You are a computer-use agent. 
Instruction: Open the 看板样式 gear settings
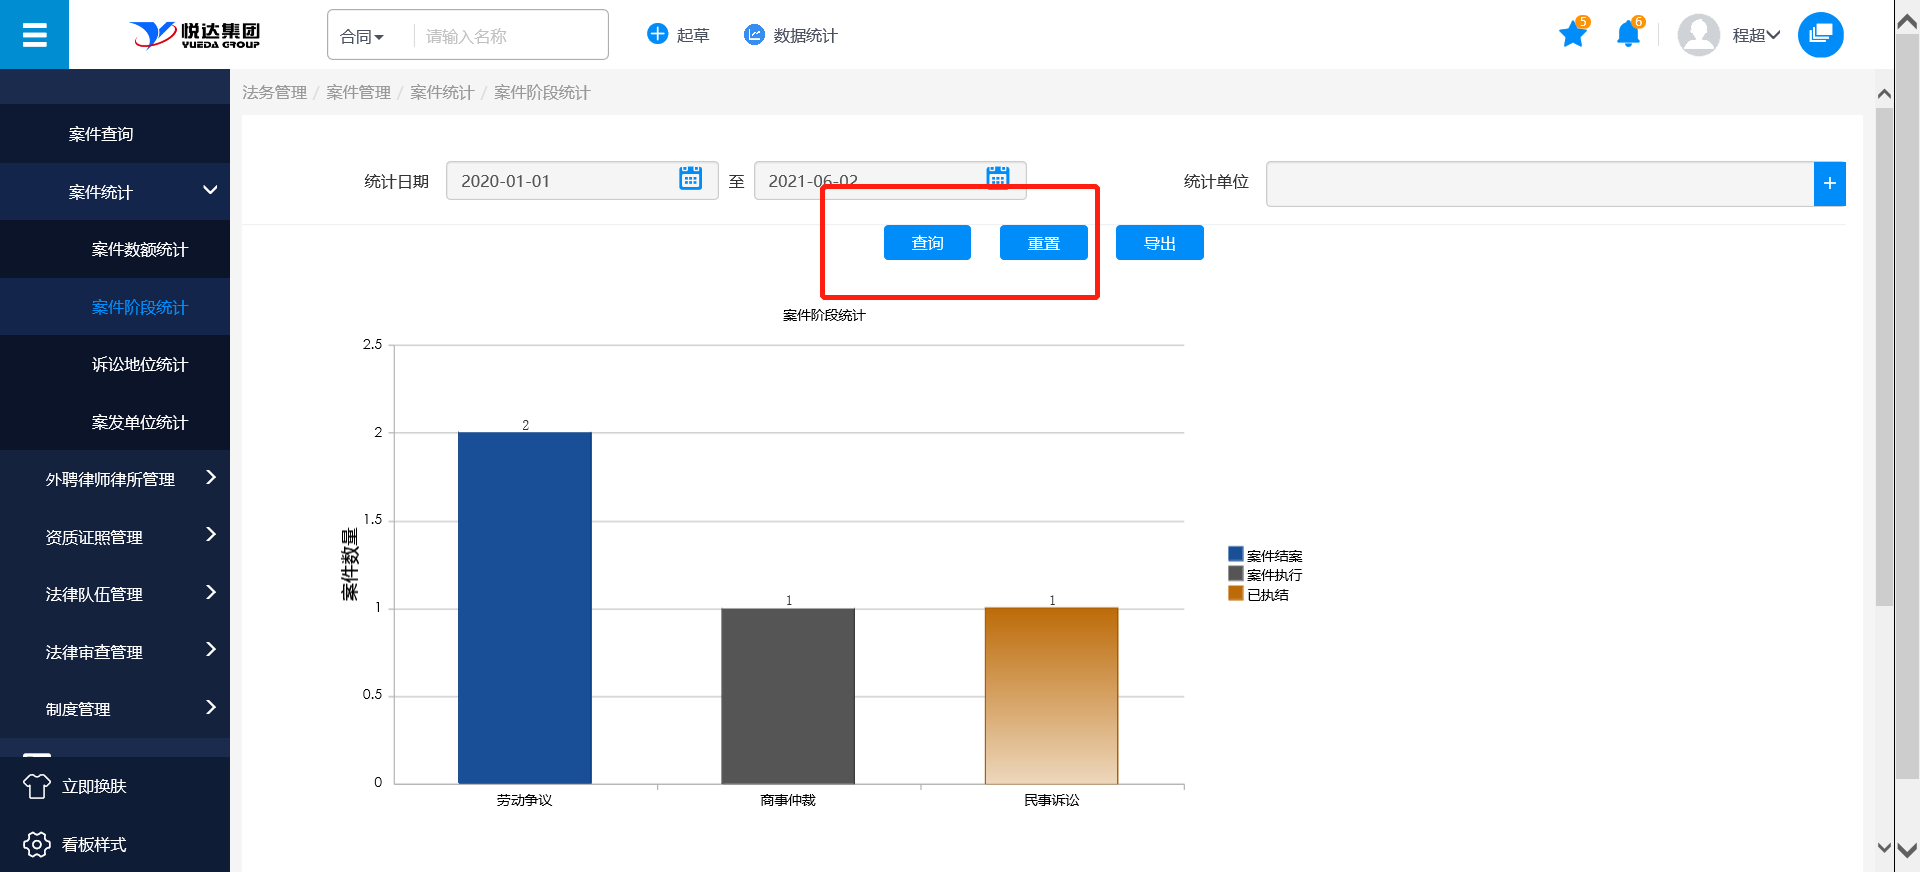tap(37, 845)
